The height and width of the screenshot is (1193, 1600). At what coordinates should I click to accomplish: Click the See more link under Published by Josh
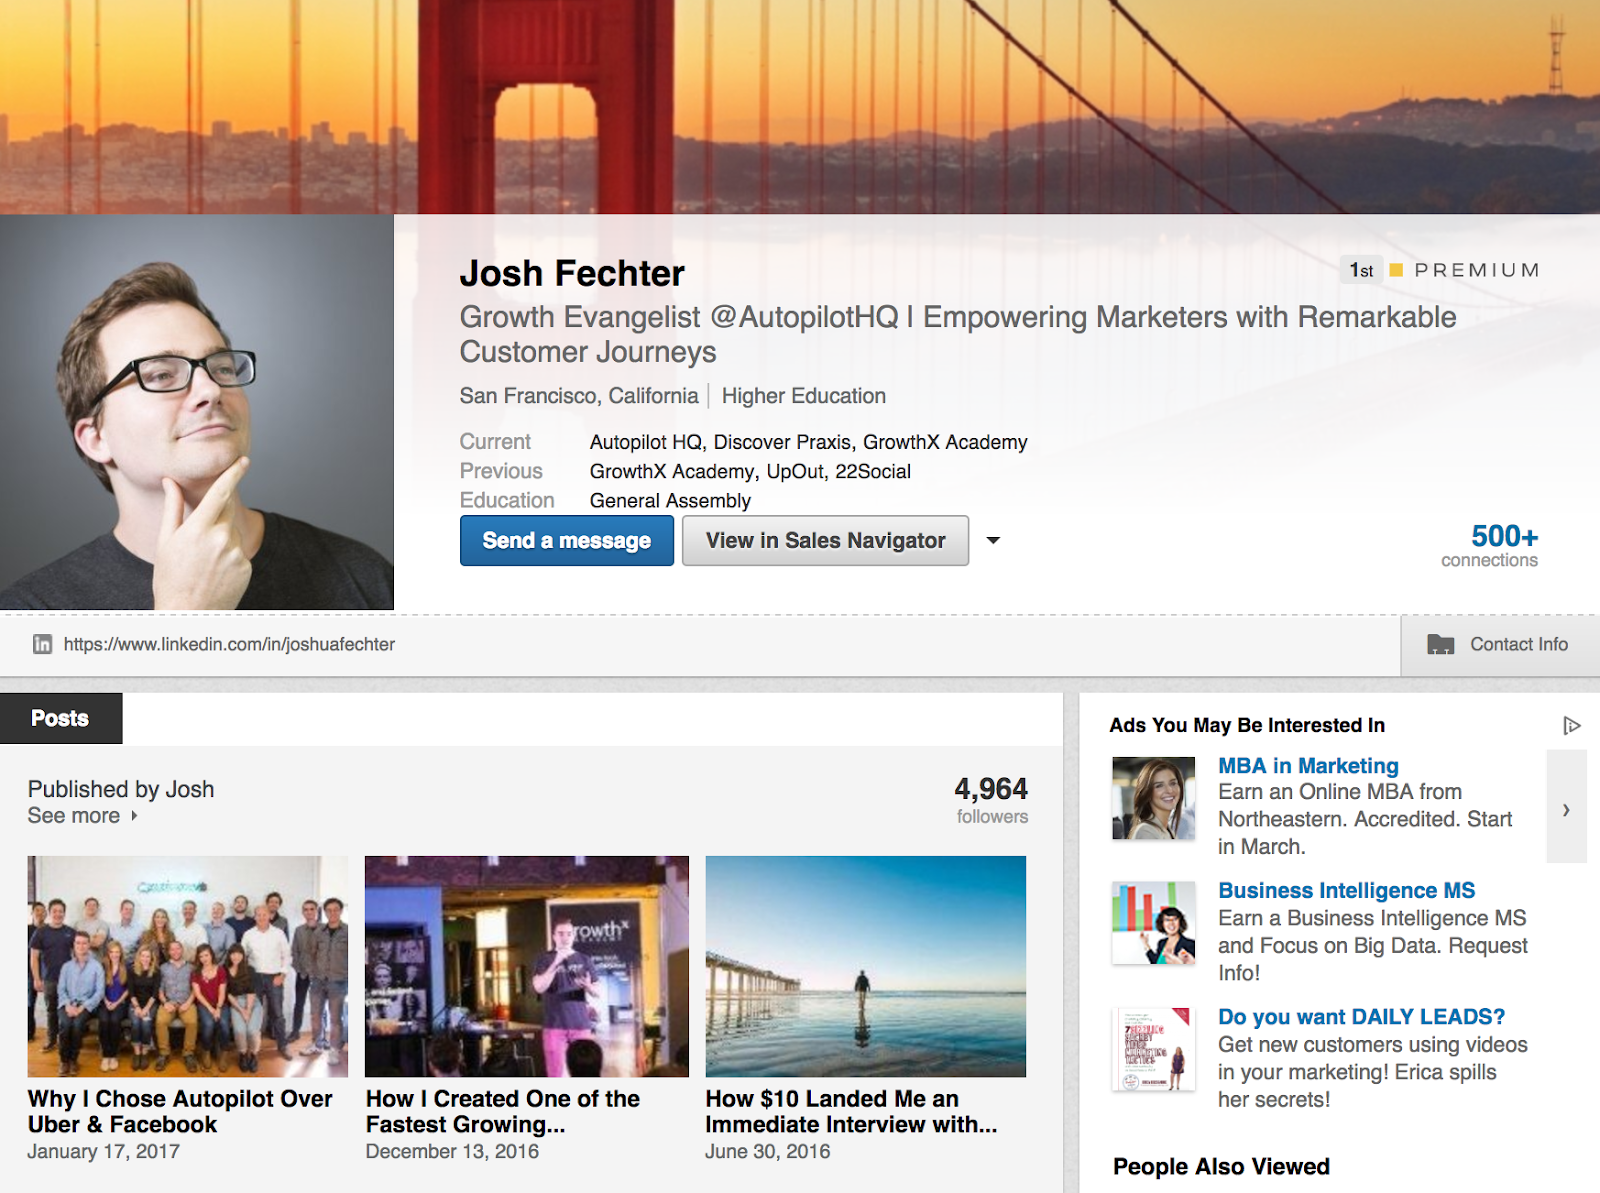[74, 816]
